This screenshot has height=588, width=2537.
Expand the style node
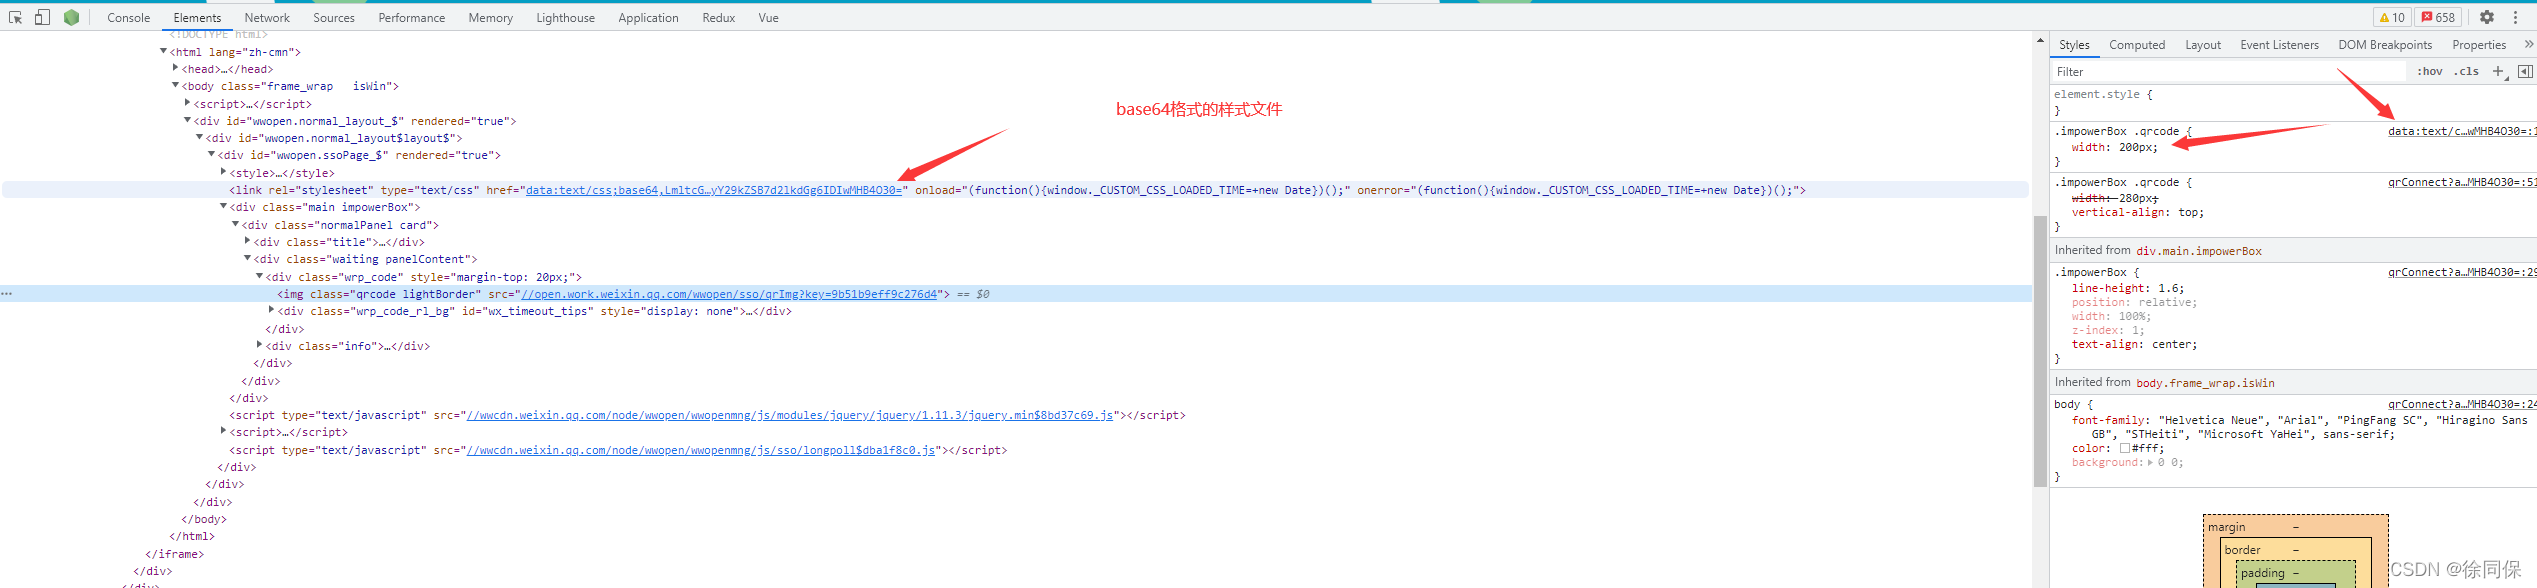[223, 172]
